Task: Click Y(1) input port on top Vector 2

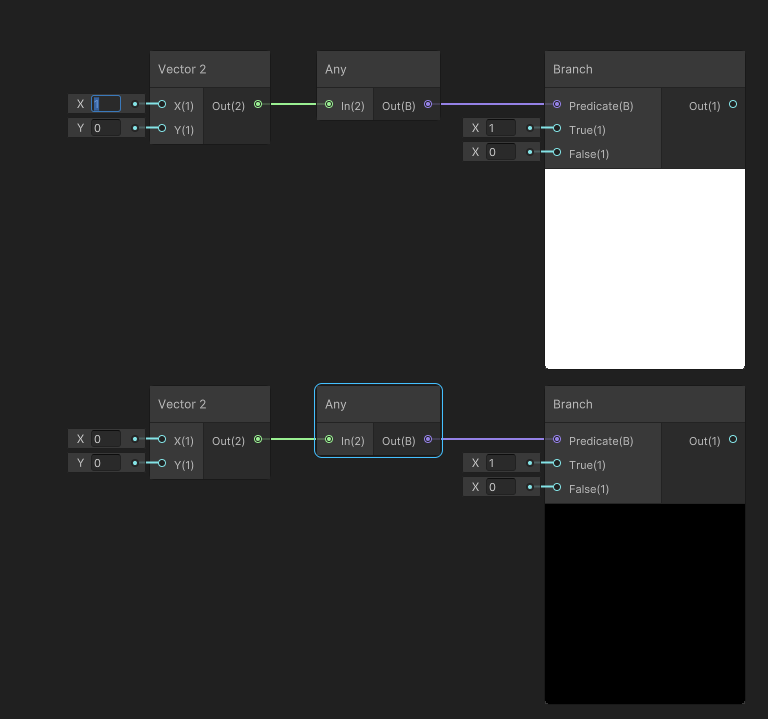Action: click(x=162, y=128)
